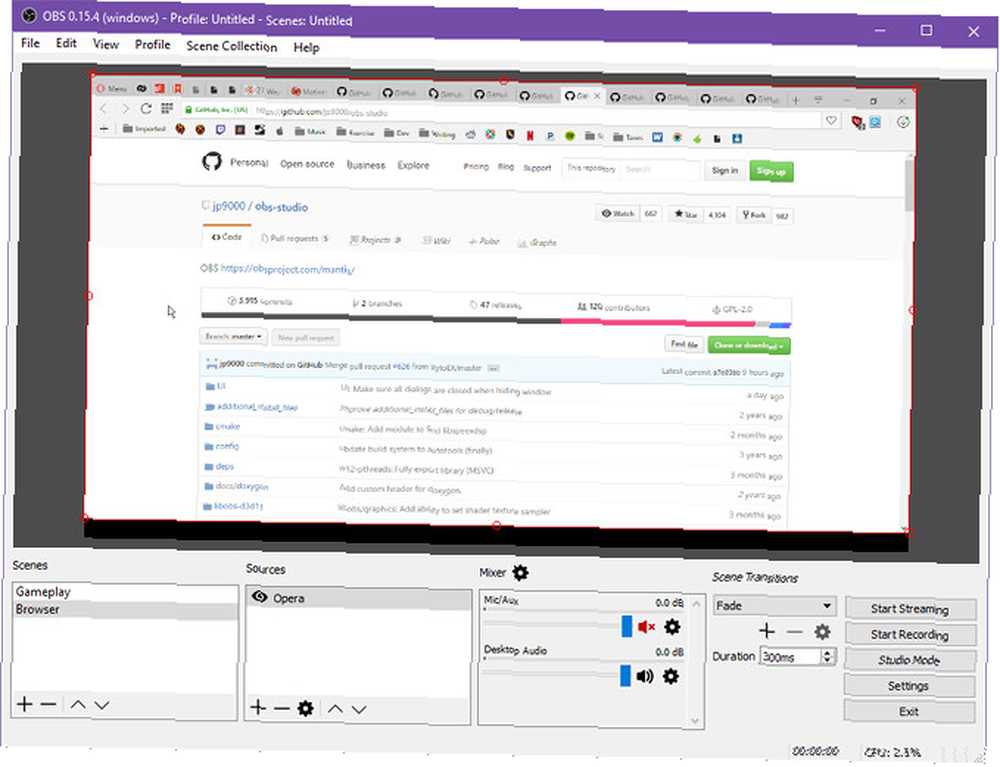Click the OBS logo in title bar

pyautogui.click(x=29, y=15)
